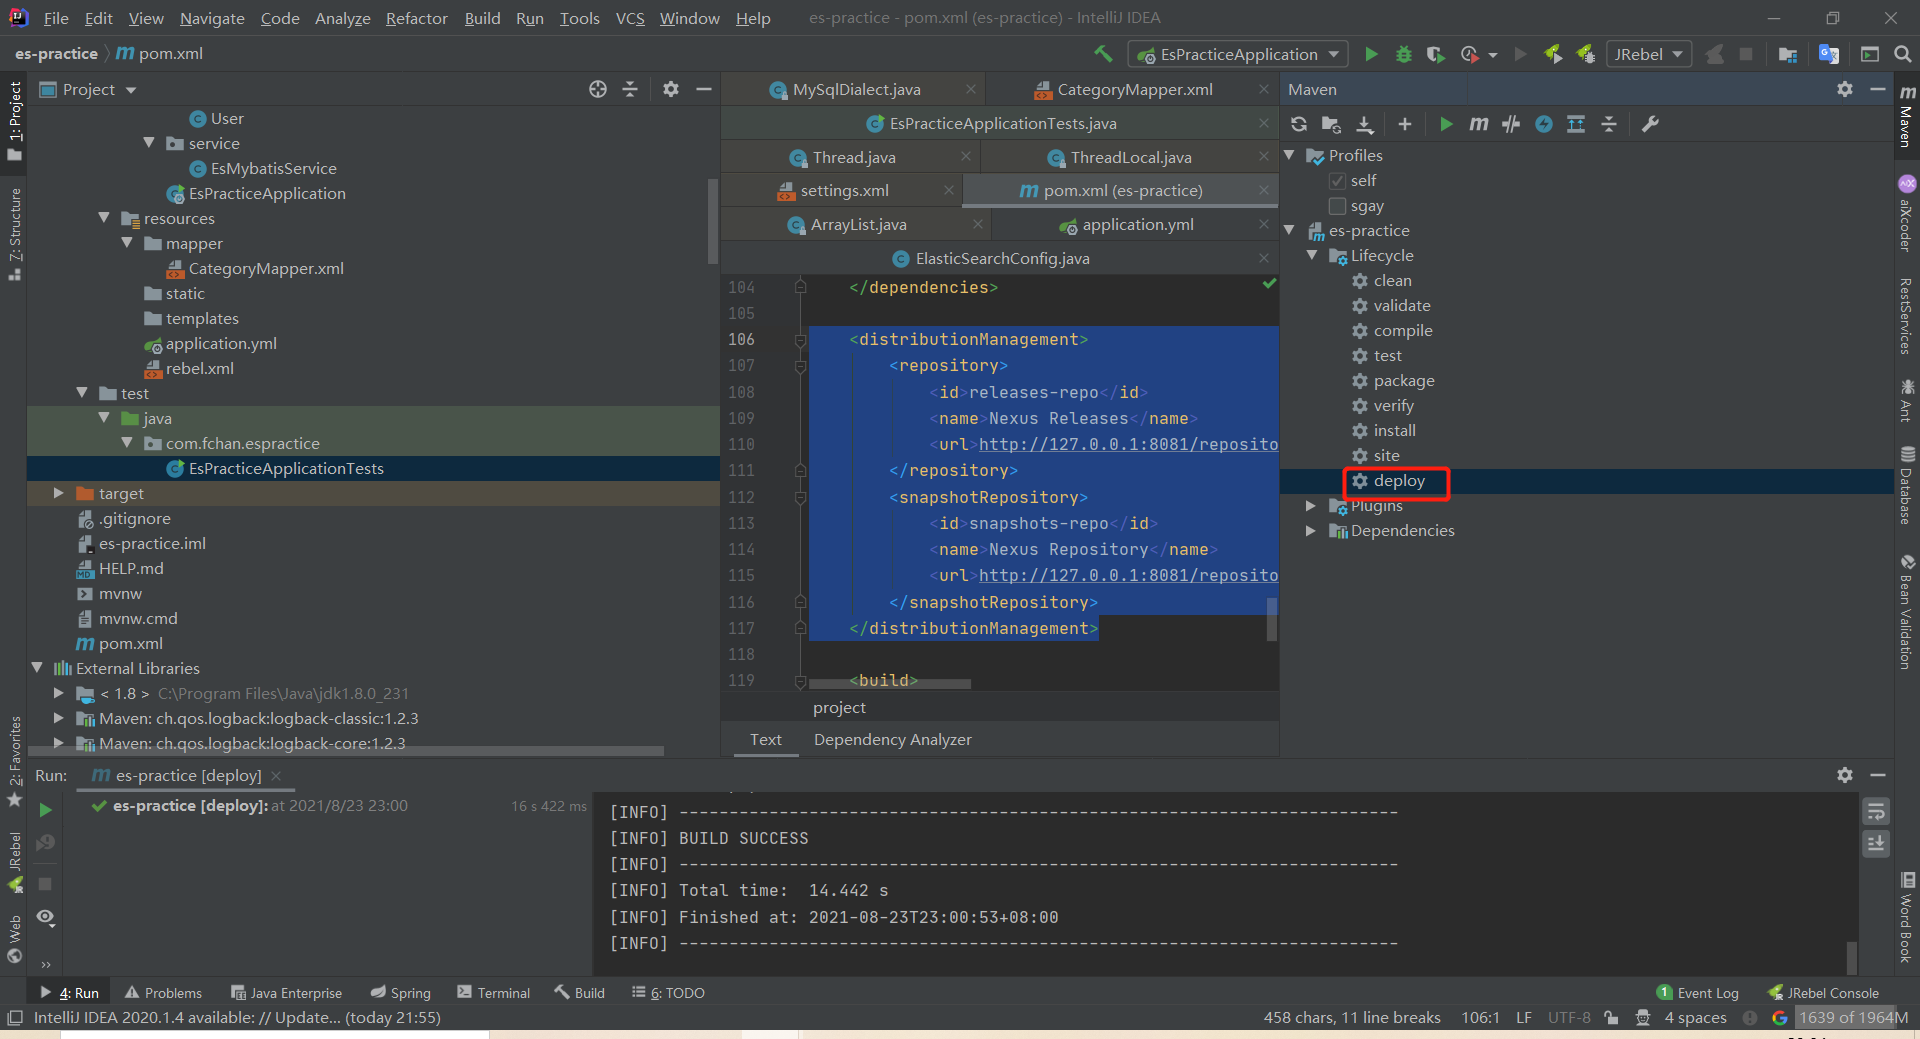Open Run panel settings gear
This screenshot has width=1920, height=1039.
(1845, 775)
